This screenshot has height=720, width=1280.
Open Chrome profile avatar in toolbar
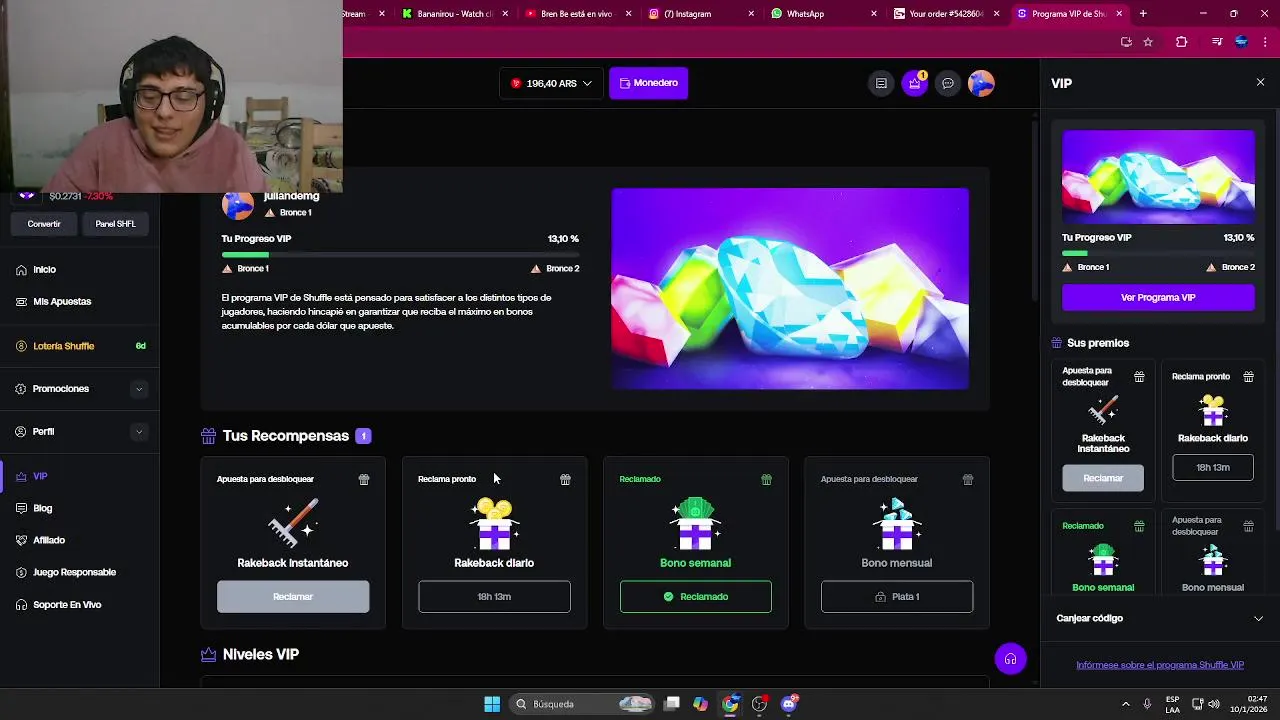(1241, 42)
